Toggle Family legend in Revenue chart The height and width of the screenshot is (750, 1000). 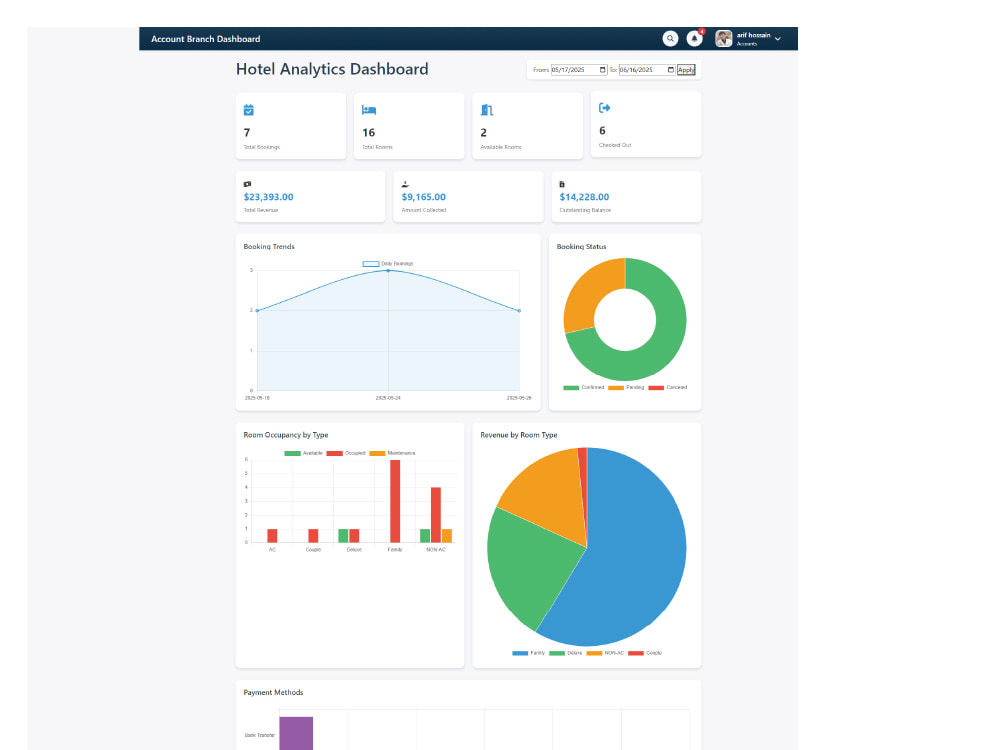(529, 653)
